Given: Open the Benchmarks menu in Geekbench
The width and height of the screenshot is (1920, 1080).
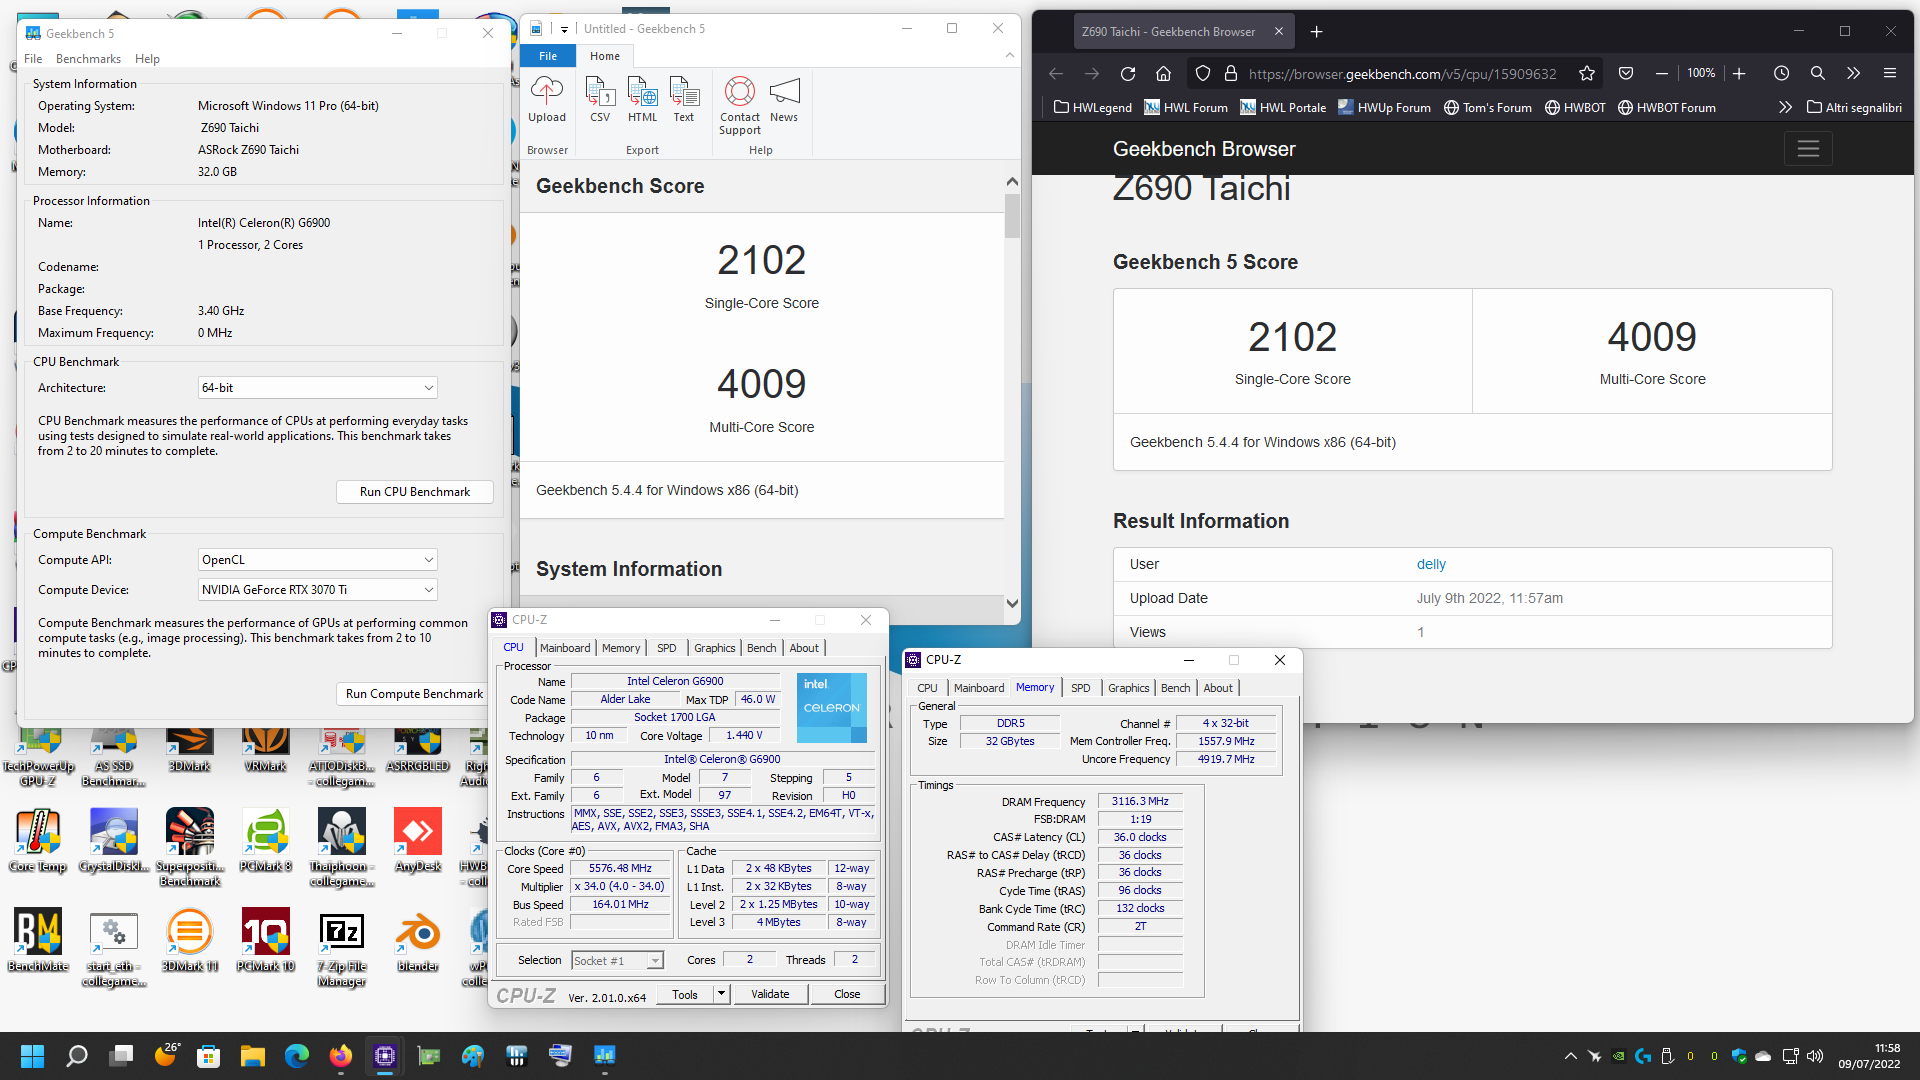Looking at the screenshot, I should click(88, 59).
